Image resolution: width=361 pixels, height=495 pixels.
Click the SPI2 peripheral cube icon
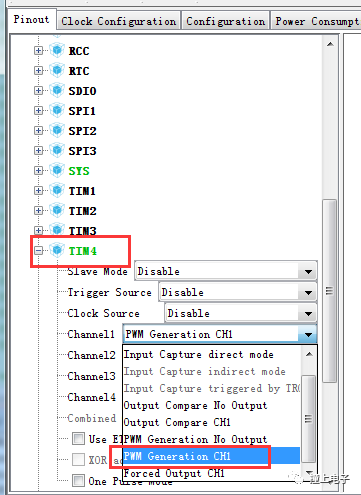[57, 131]
